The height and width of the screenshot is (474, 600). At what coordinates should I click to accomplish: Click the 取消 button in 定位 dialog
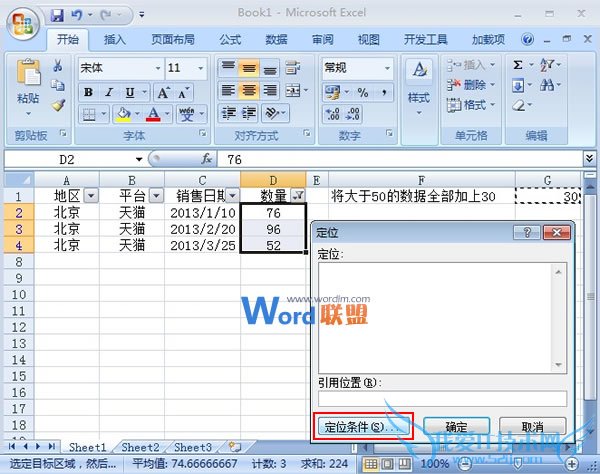pyautogui.click(x=532, y=427)
